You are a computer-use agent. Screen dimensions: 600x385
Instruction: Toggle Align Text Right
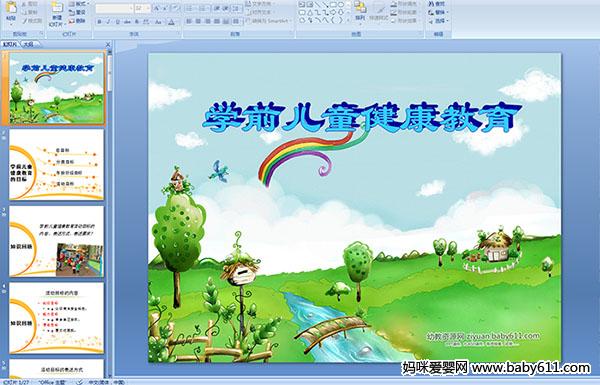pos(207,21)
